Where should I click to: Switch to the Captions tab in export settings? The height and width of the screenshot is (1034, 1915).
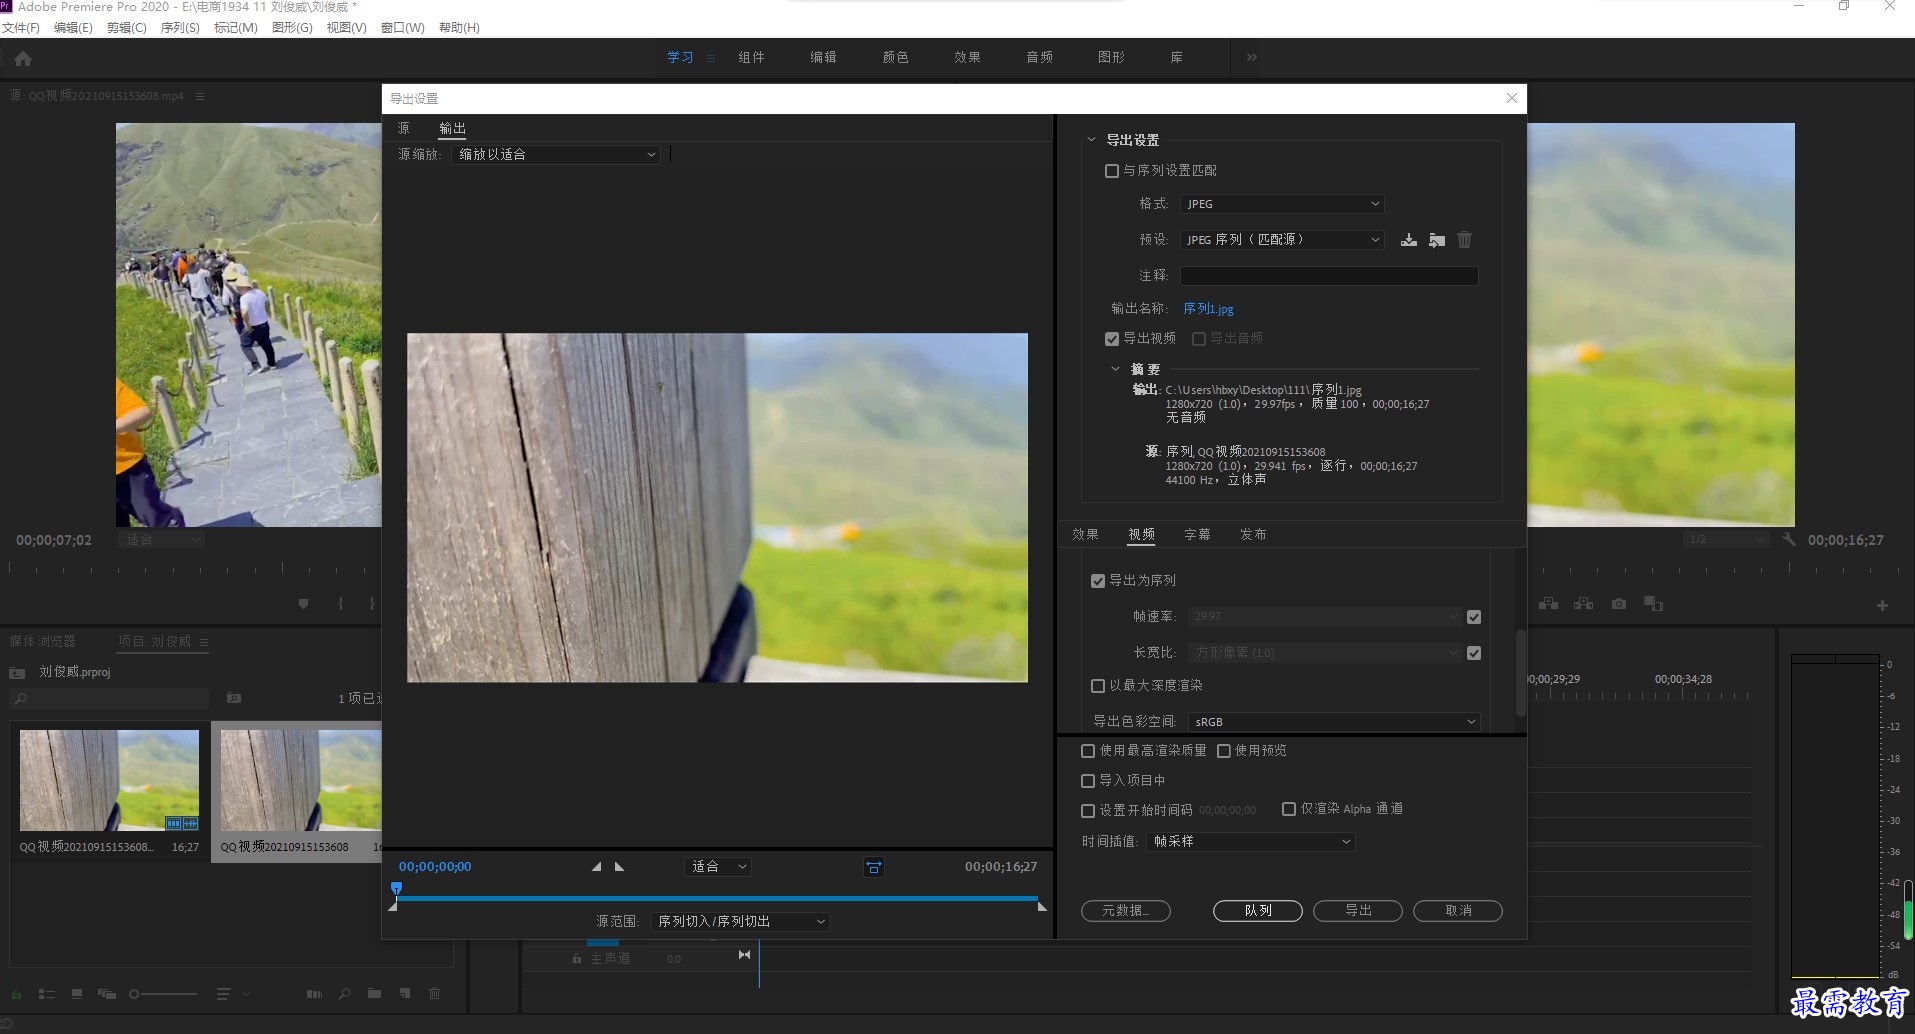1197,535
